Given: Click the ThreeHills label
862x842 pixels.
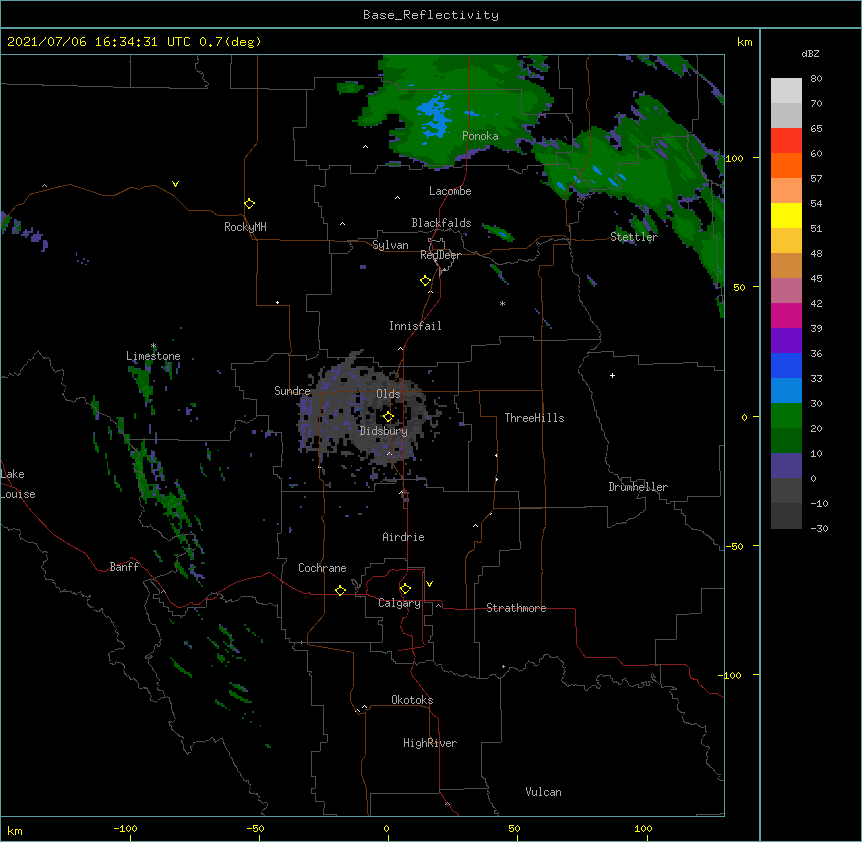Looking at the screenshot, I should click(x=534, y=418).
